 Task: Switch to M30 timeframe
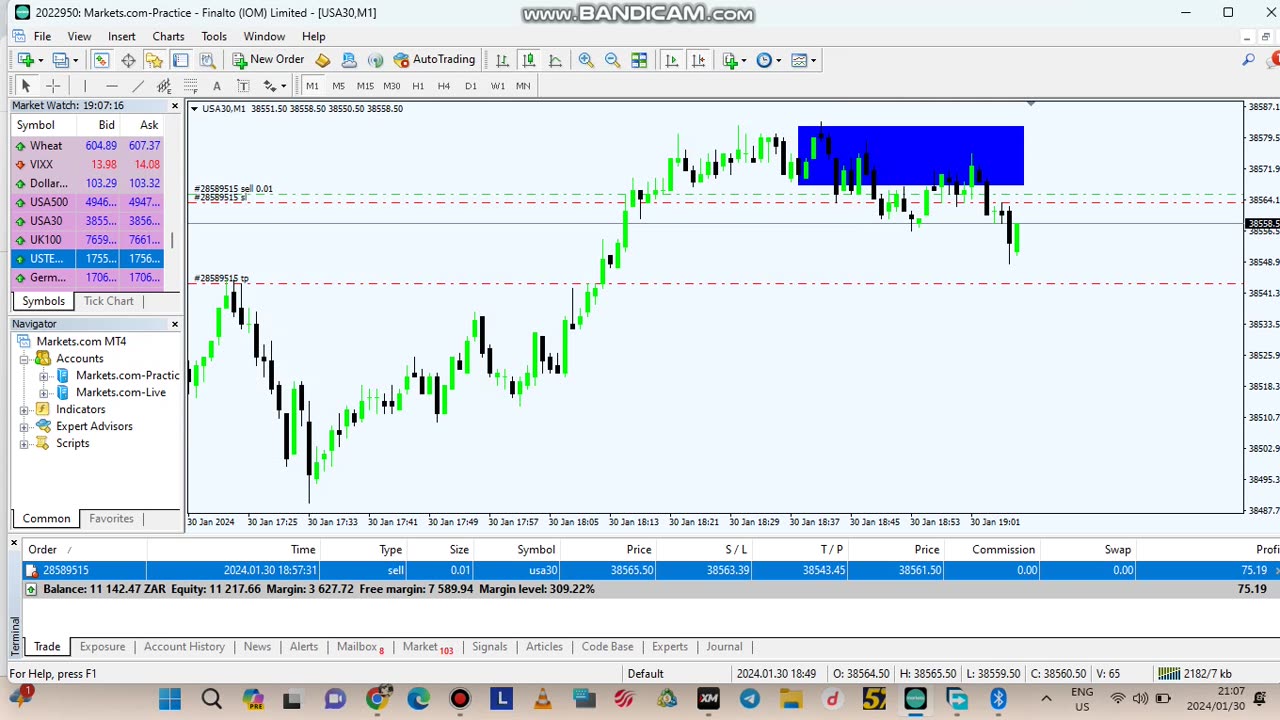pyautogui.click(x=391, y=86)
